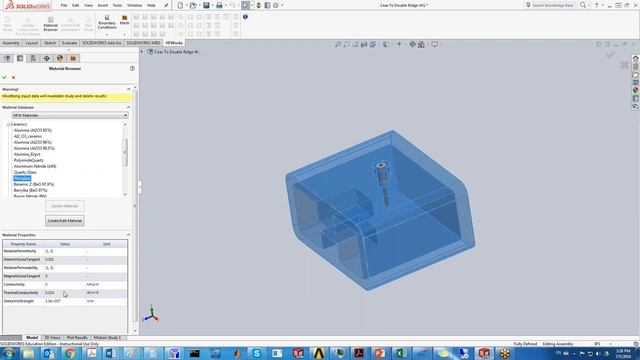The width and height of the screenshot is (640, 360).
Task: Accept material with the green checkmark
Action: pos(4,77)
